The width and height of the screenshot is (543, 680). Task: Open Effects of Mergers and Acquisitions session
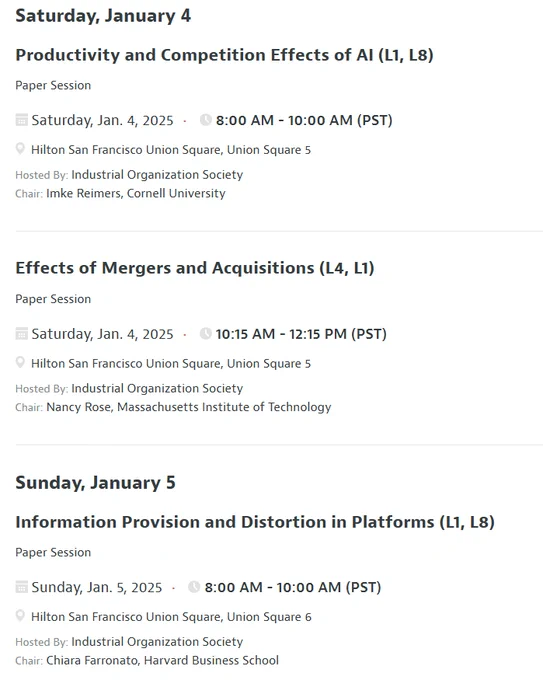pyautogui.click(x=195, y=268)
